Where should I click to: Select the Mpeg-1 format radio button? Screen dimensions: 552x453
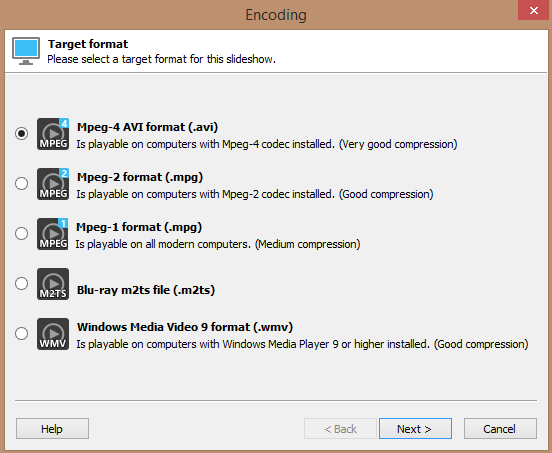(x=21, y=233)
